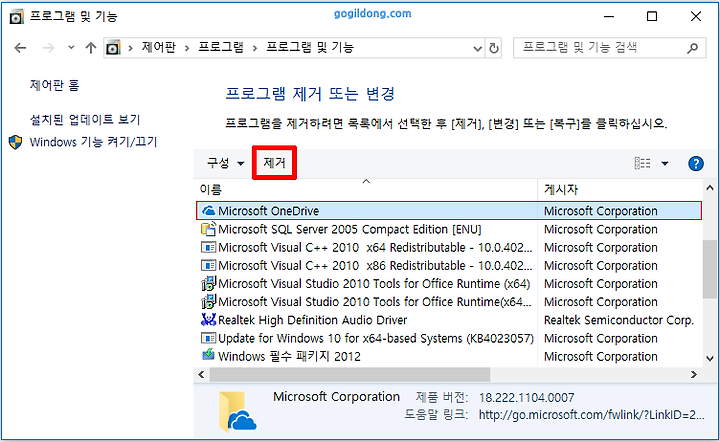This screenshot has width=720, height=442.
Task: Select Visual C++ 2010 x64 Redistributable
Action: [x=375, y=247]
